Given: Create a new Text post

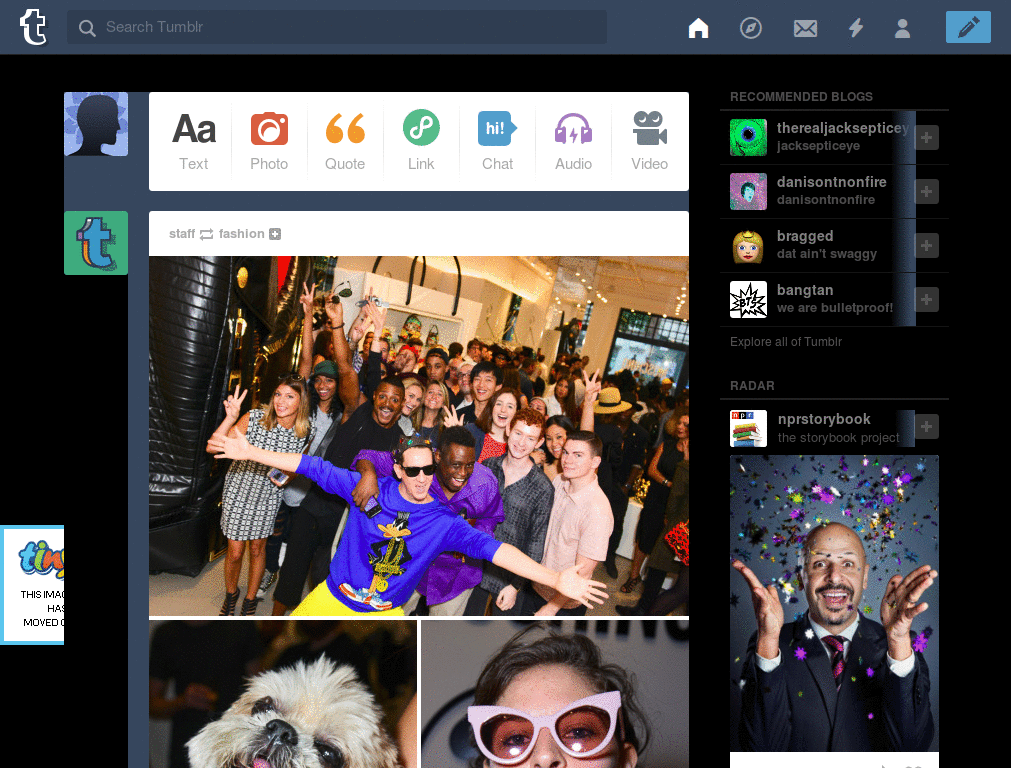Looking at the screenshot, I should (x=194, y=142).
